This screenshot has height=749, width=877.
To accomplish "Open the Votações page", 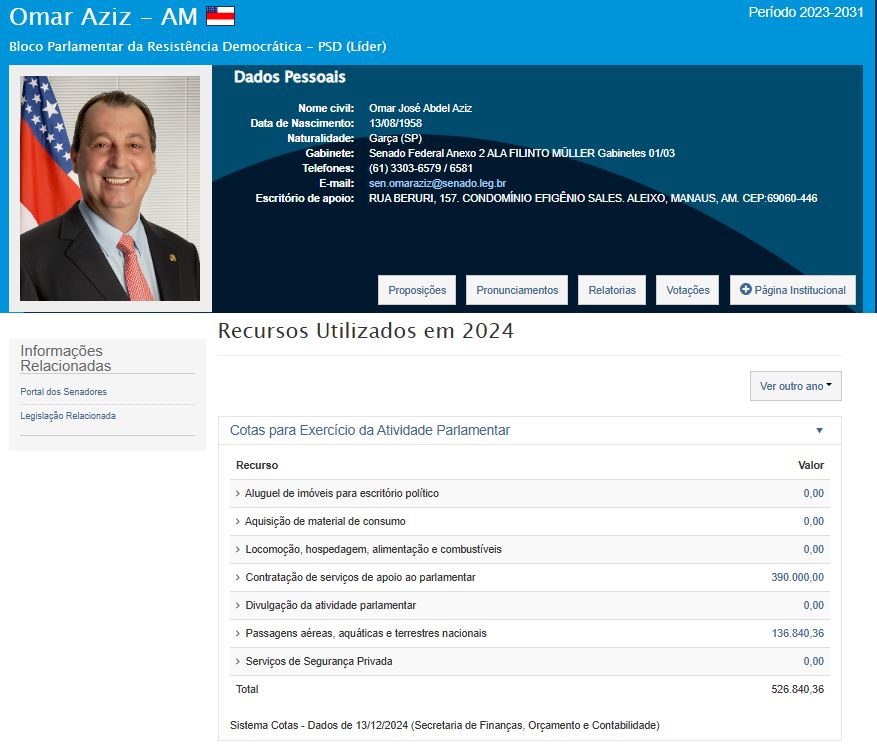I will [687, 290].
